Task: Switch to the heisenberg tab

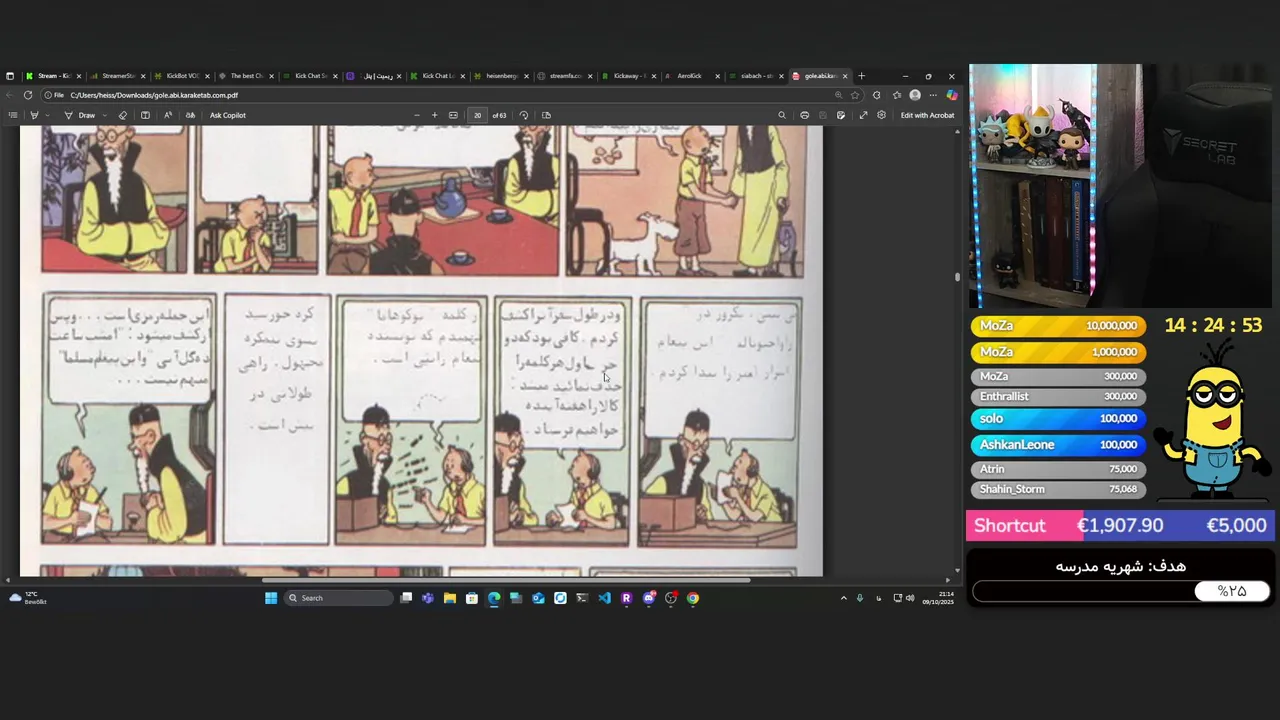Action: (501, 76)
